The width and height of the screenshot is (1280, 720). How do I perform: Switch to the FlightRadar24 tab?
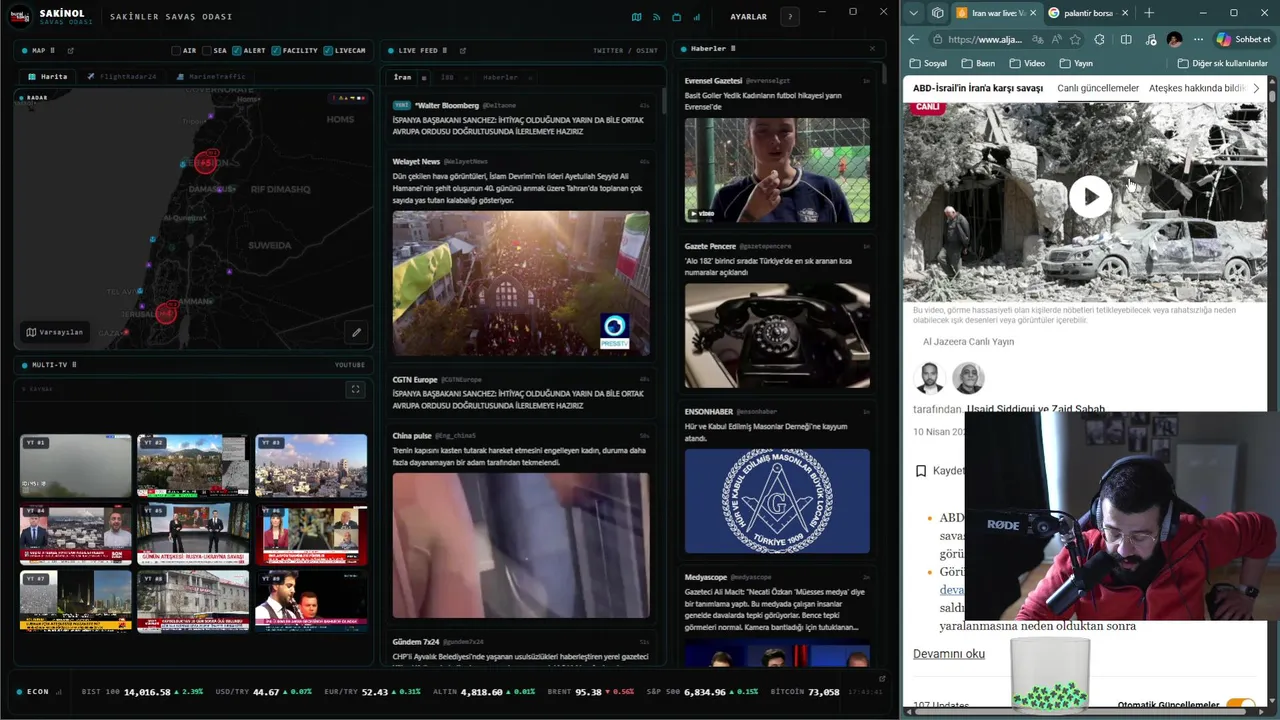[x=121, y=76]
